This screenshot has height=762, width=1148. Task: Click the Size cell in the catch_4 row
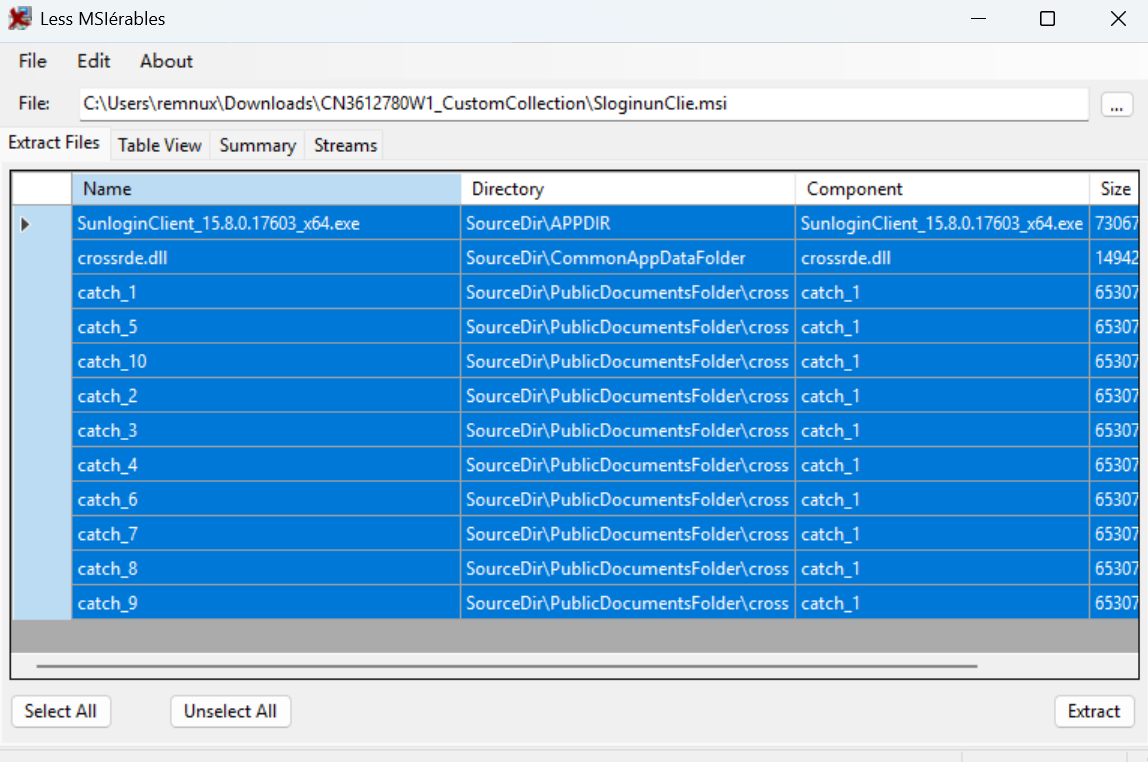(1114, 465)
